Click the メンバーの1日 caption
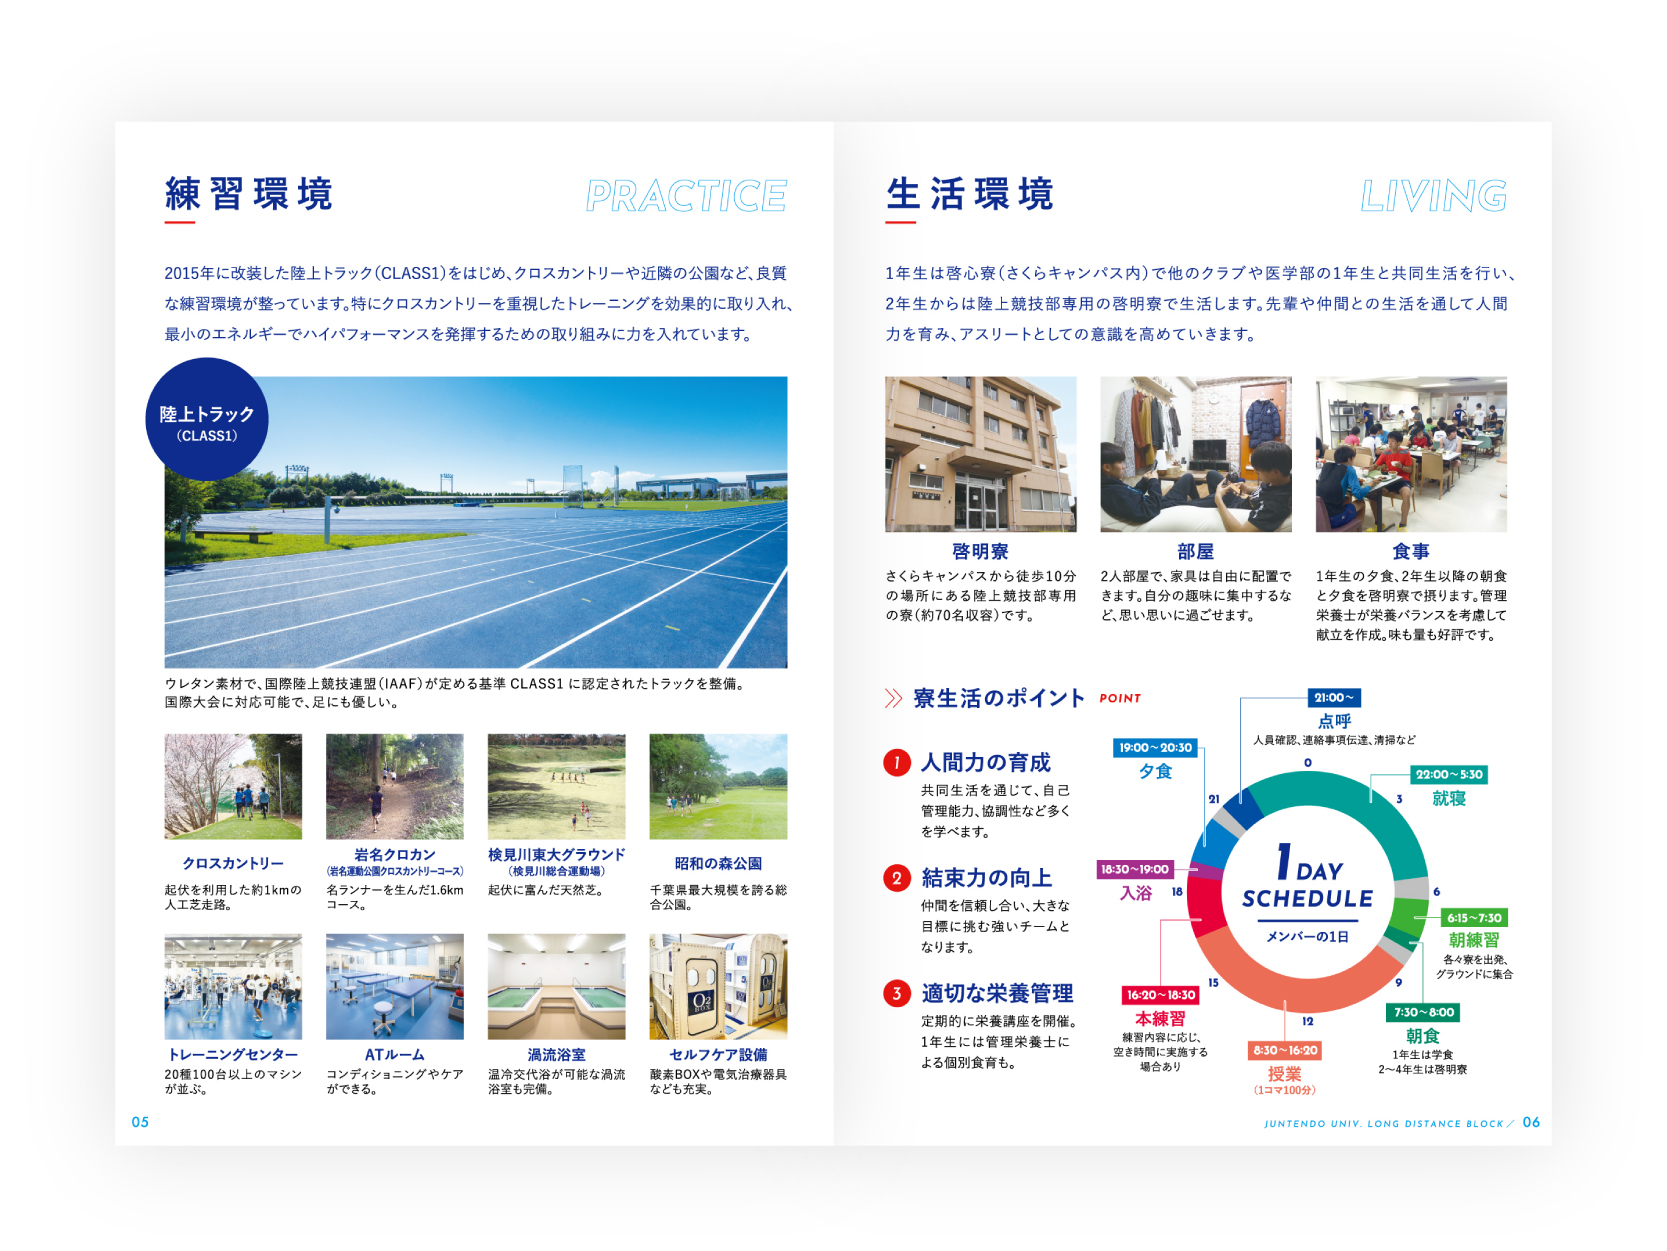The width and height of the screenshot is (1667, 1251). [x=1307, y=937]
